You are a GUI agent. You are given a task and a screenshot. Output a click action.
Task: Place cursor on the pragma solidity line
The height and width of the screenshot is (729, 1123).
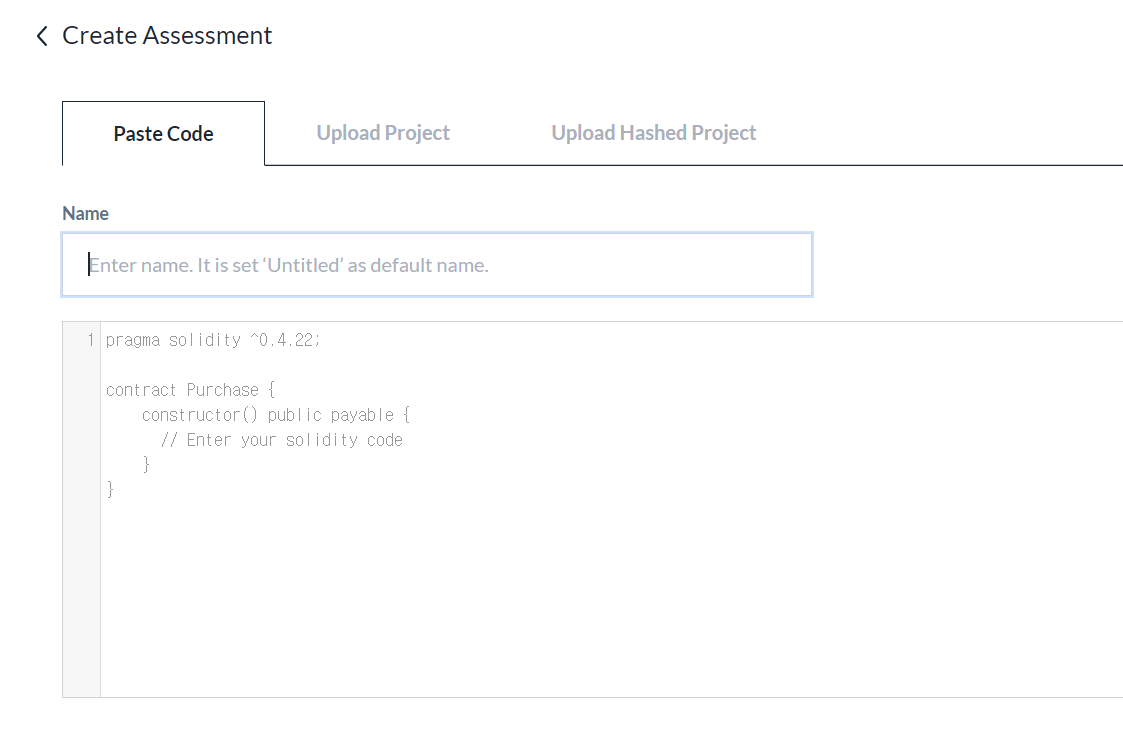[x=213, y=340]
